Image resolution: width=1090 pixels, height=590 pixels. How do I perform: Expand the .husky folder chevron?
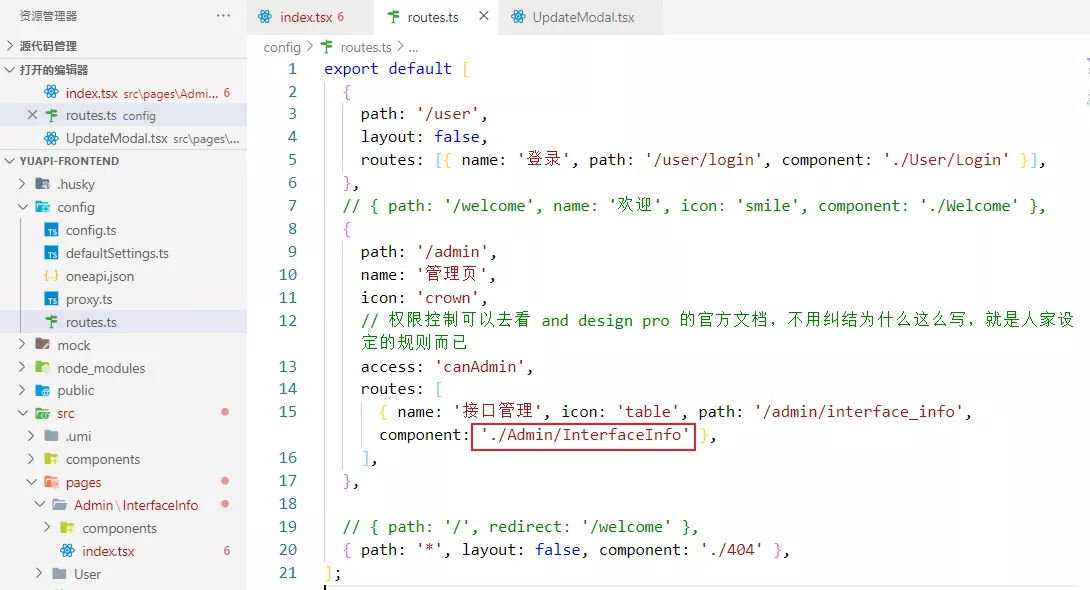[x=22, y=183]
